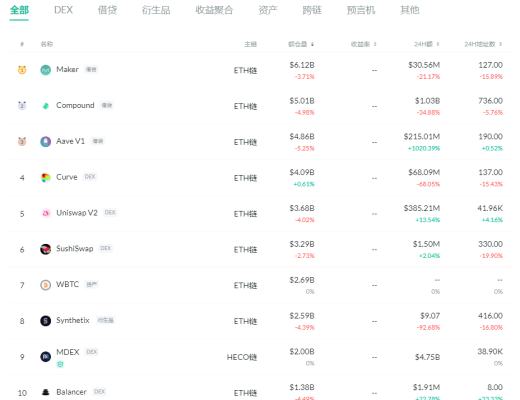Click Synthetix's $9.07 24H amount
The width and height of the screenshot is (520, 400).
coord(430,316)
